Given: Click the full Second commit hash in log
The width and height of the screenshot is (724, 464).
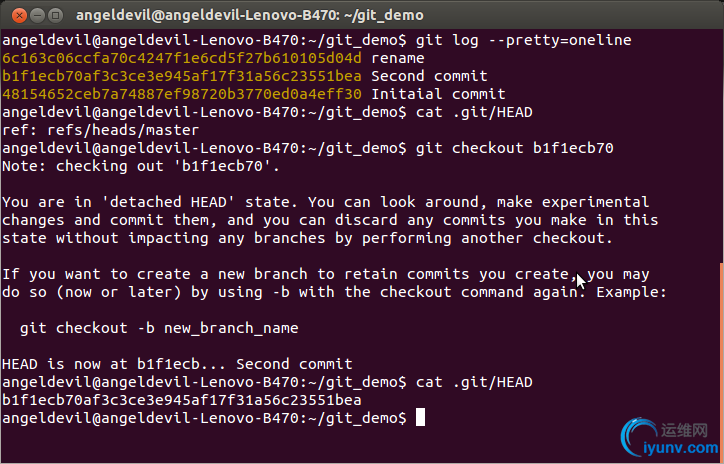Looking at the screenshot, I should [x=183, y=75].
